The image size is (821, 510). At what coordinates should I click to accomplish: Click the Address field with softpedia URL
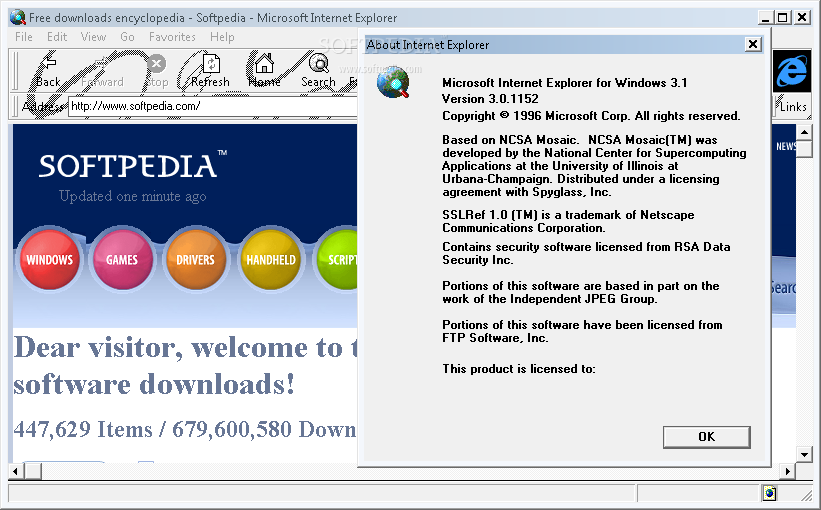coord(213,106)
